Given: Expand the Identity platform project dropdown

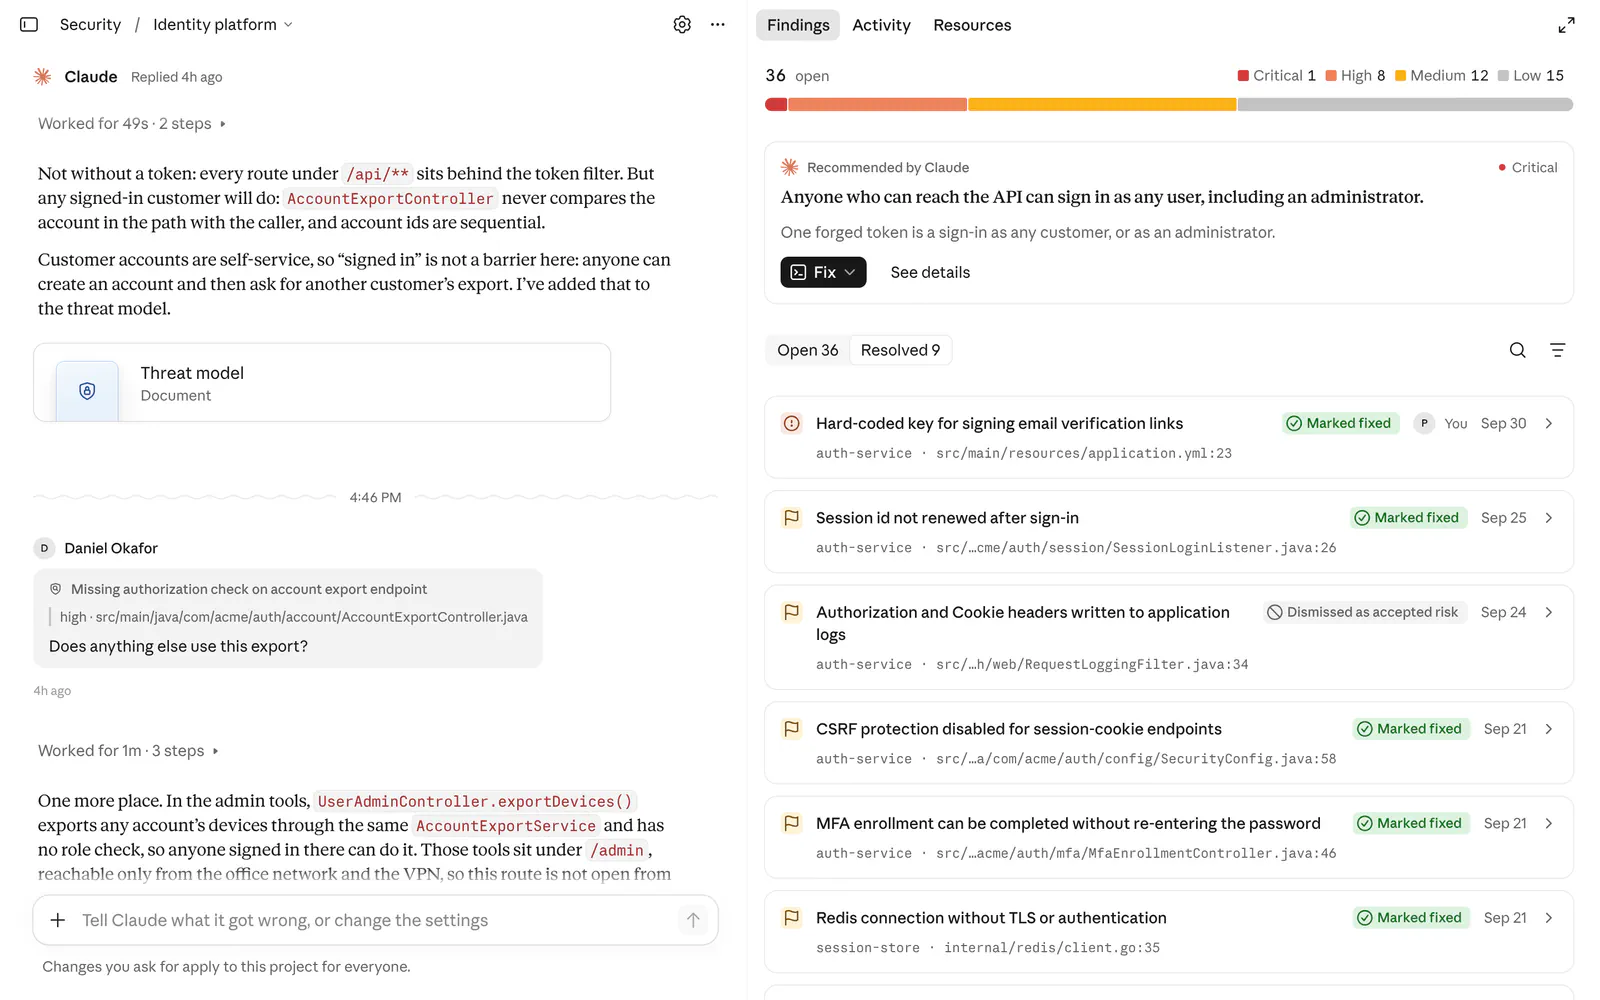Looking at the screenshot, I should coord(222,24).
